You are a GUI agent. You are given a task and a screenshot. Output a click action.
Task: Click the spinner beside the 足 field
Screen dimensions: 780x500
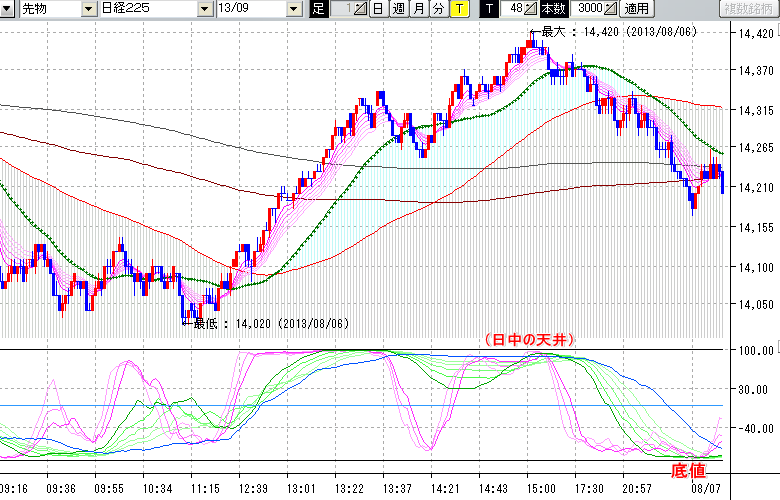(x=361, y=9)
